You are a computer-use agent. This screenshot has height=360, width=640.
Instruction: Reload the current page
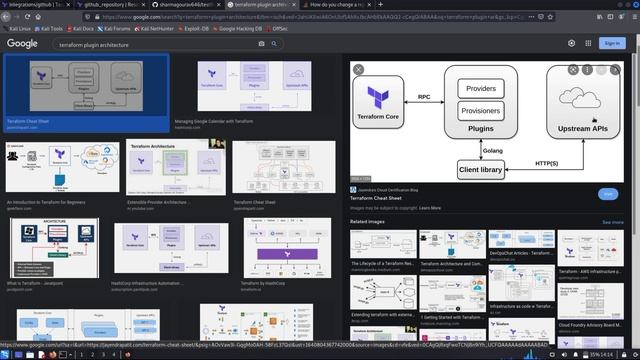(27, 17)
